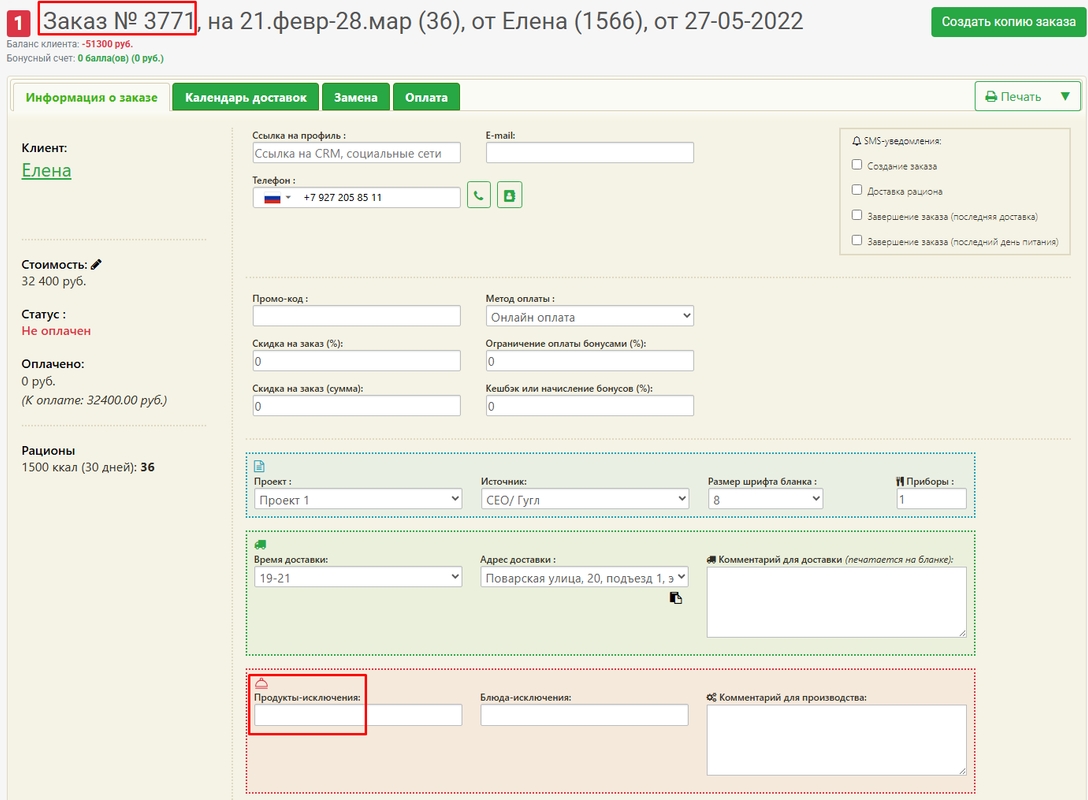Open the phone country flag selector
1088x800 pixels.
click(277, 198)
